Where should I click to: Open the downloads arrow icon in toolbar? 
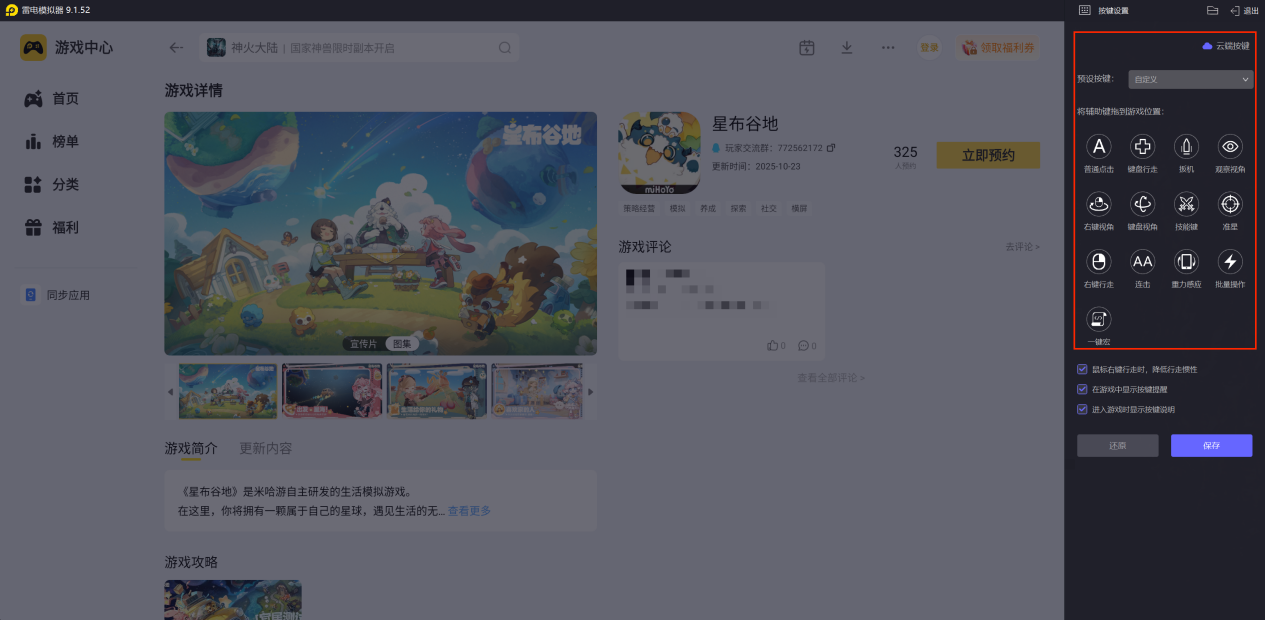pos(847,47)
